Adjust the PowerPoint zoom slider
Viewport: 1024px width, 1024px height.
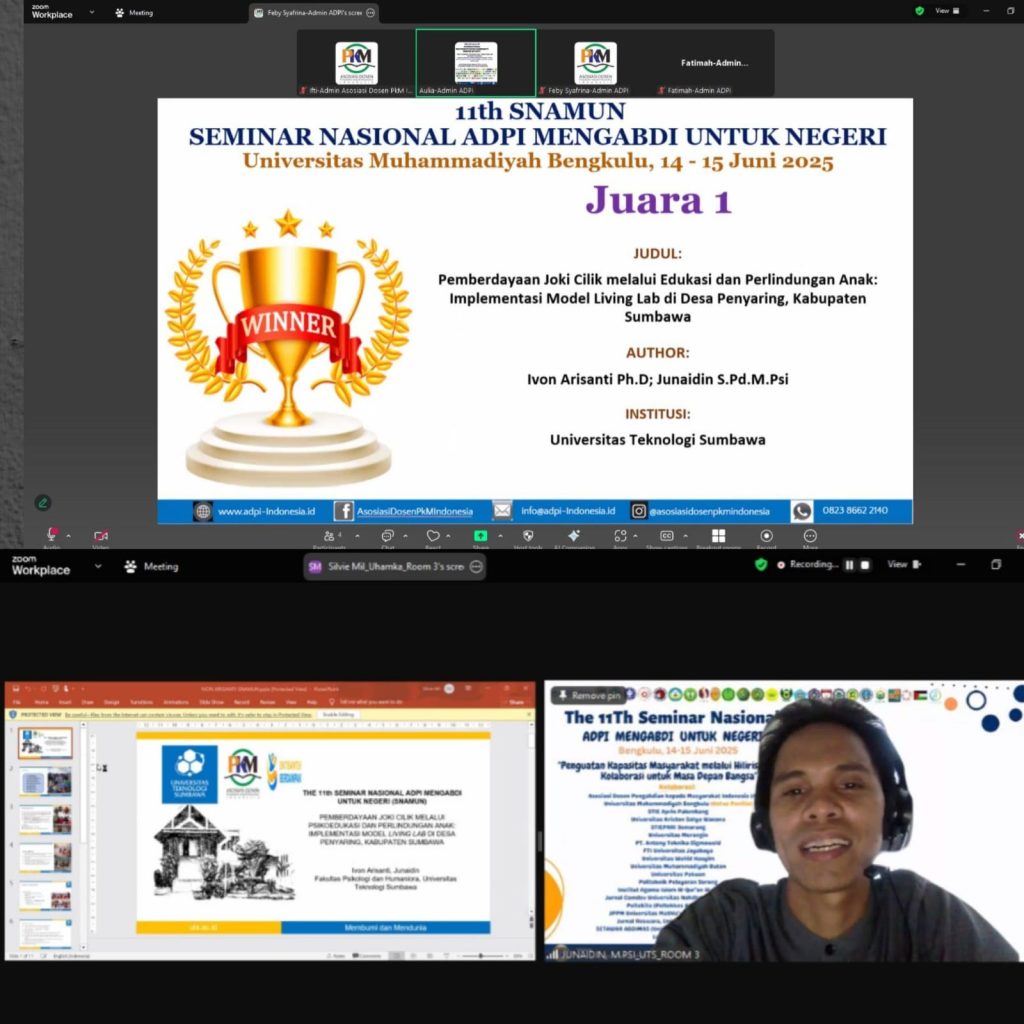pos(481,955)
